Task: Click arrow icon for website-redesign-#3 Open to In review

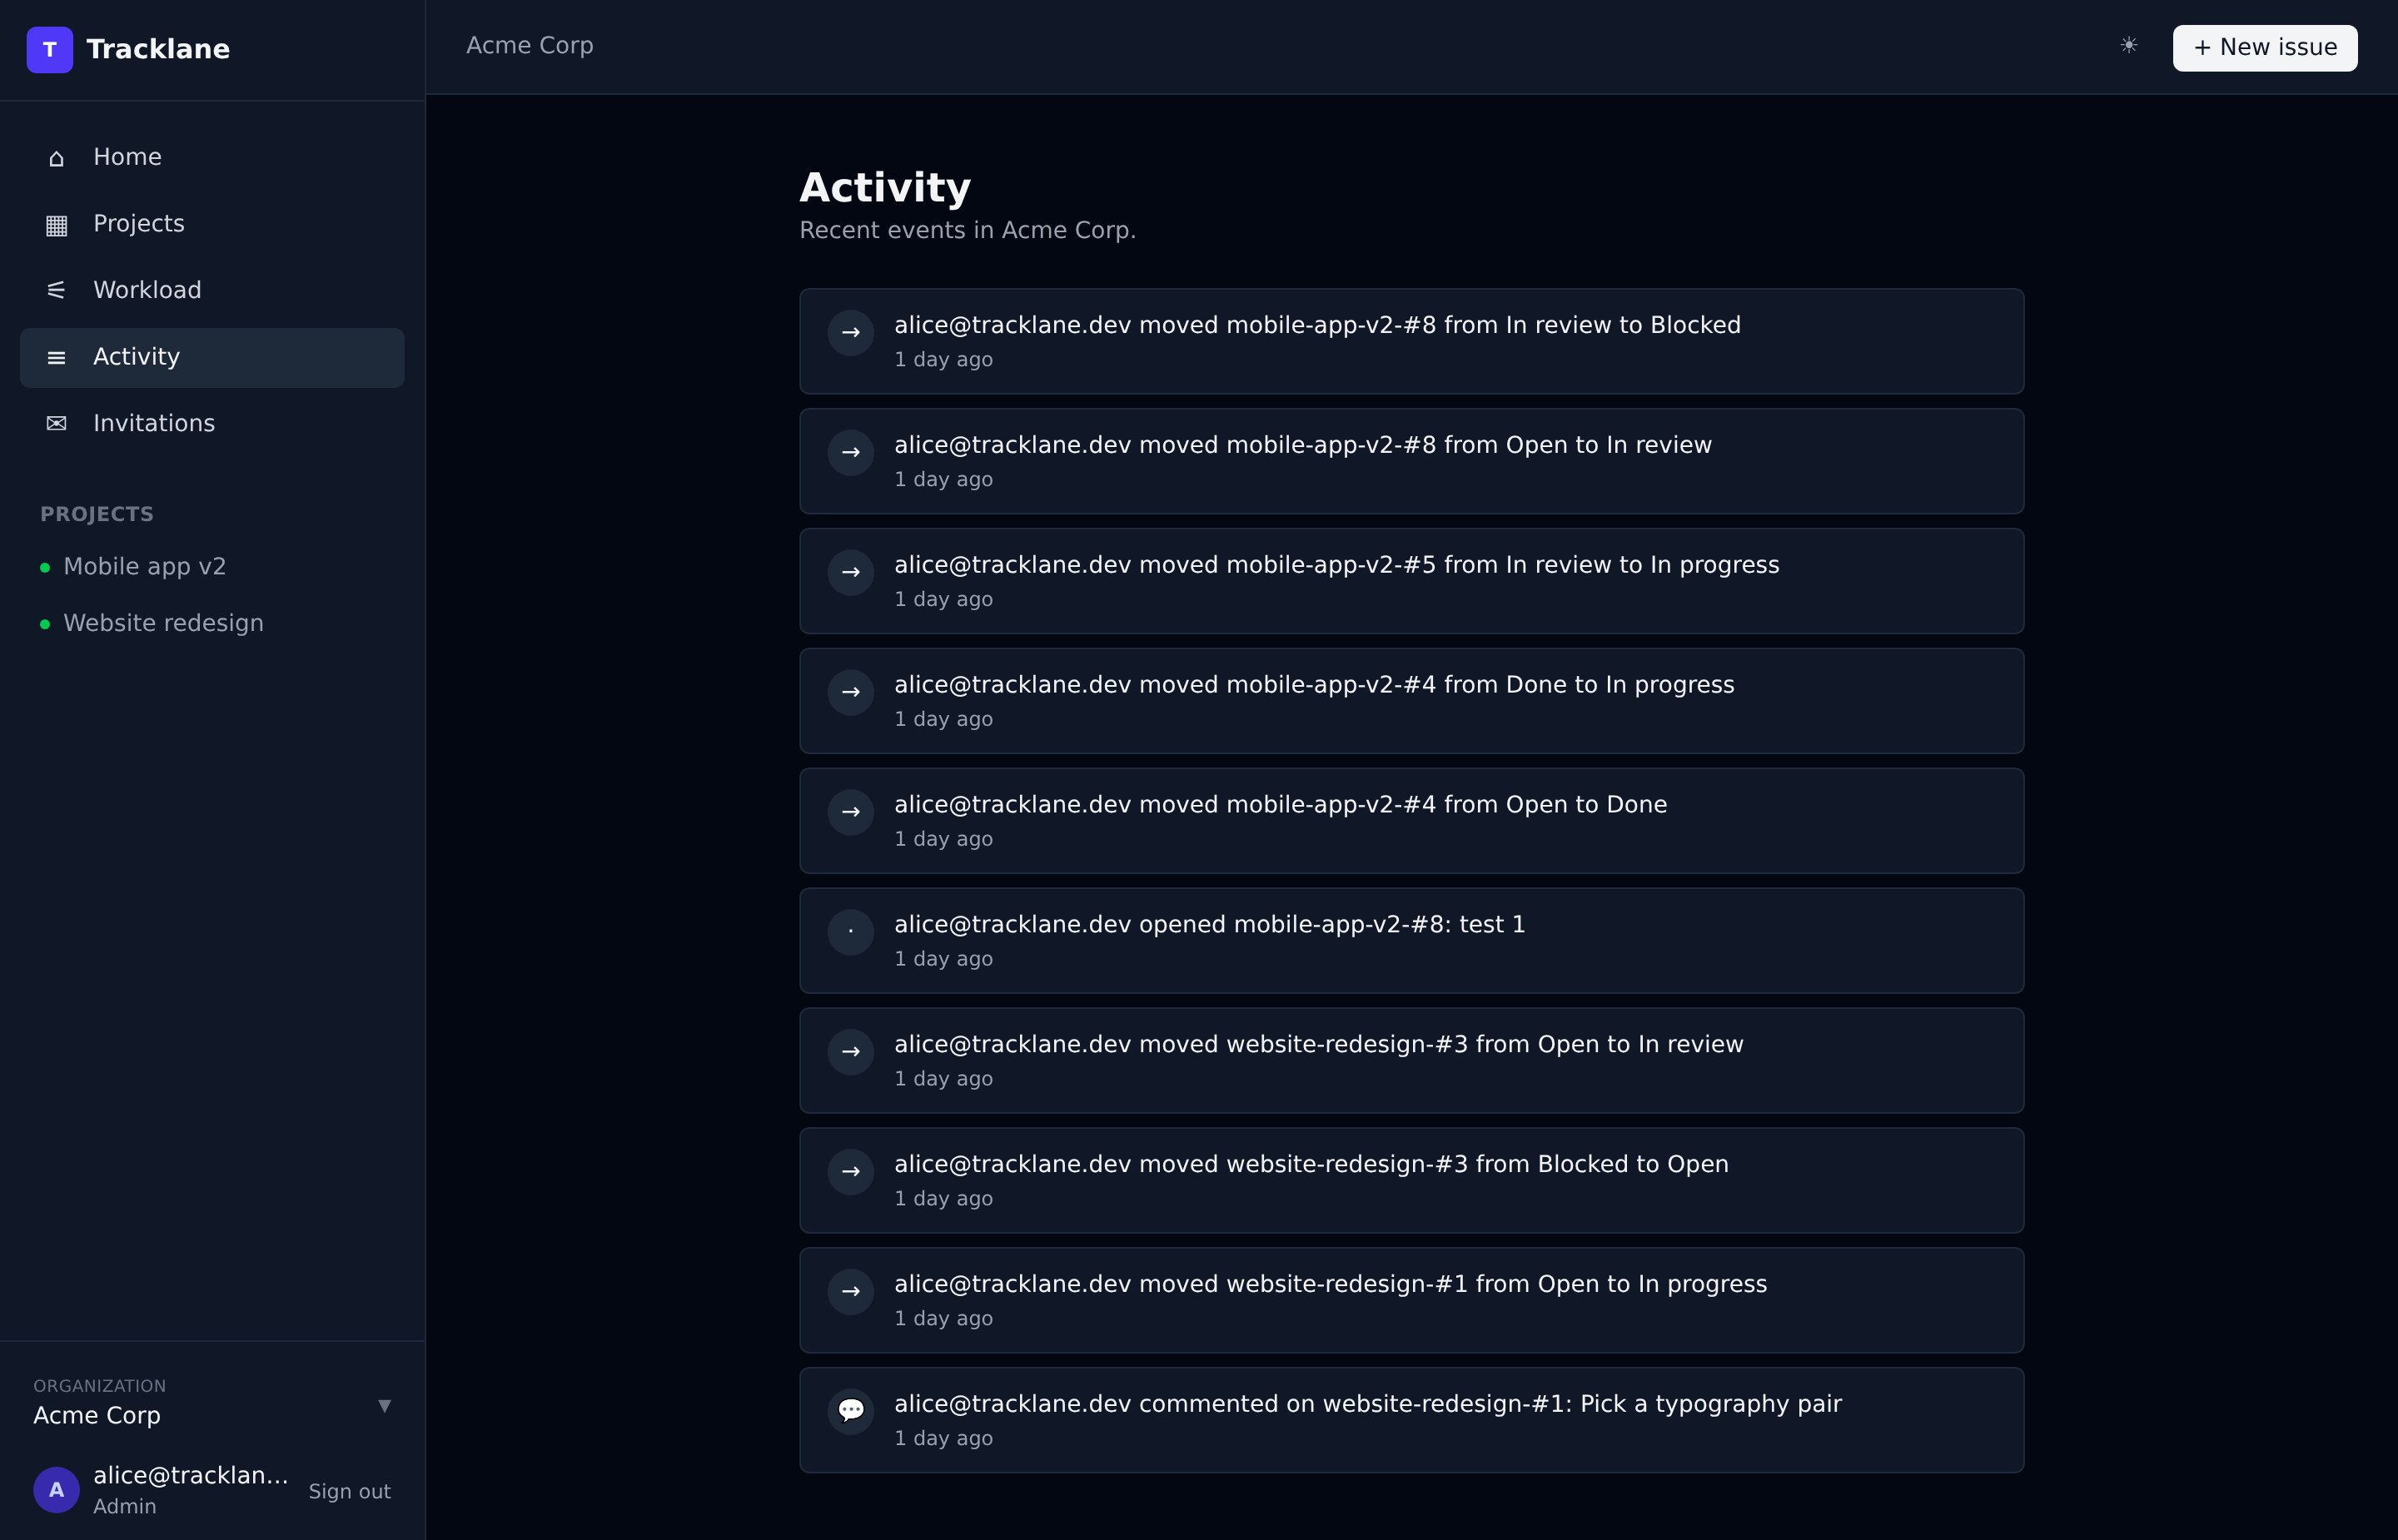Action: pos(851,1052)
